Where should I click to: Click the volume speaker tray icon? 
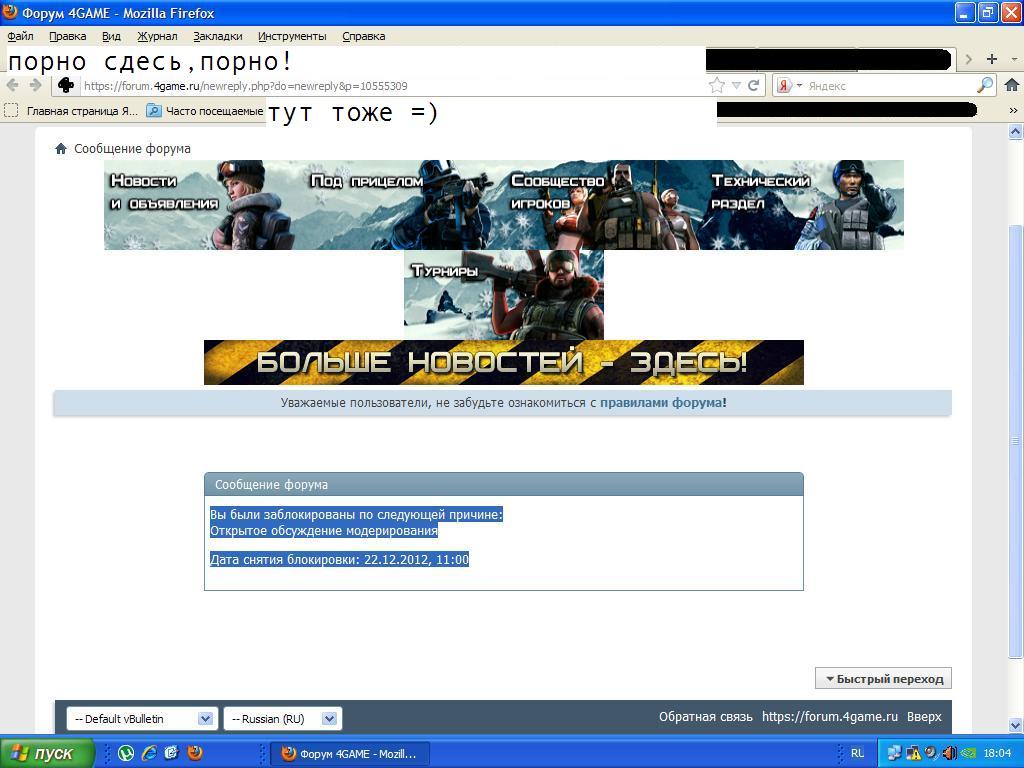(x=949, y=754)
